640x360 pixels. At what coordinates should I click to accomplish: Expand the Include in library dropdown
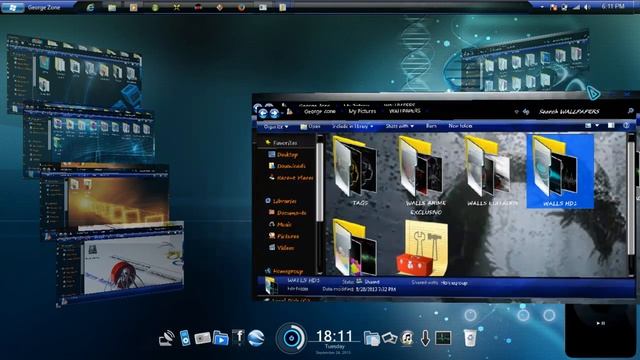click(352, 127)
